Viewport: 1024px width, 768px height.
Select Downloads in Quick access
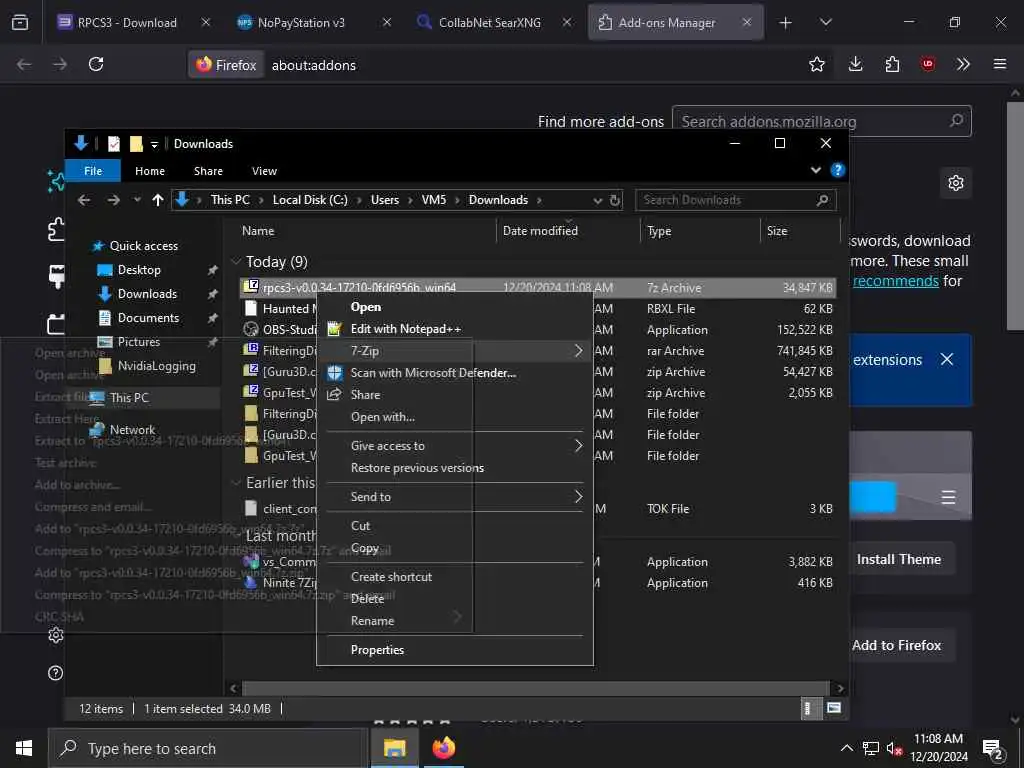click(147, 294)
